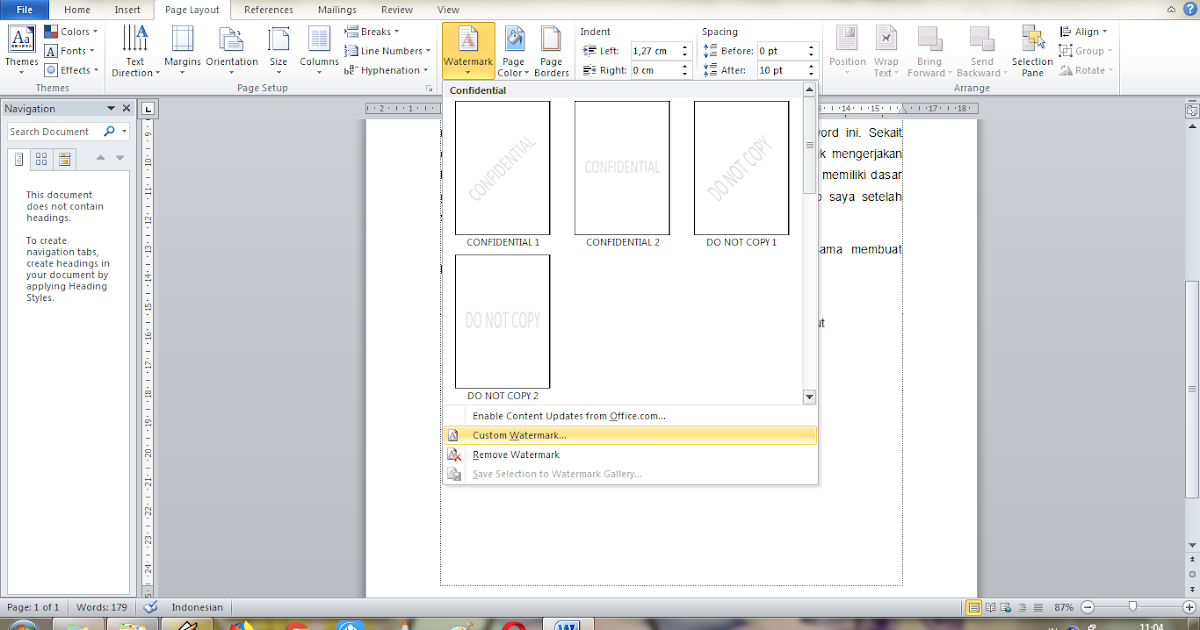Click the Selection Pane icon
1200x630 pixels.
(1031, 50)
